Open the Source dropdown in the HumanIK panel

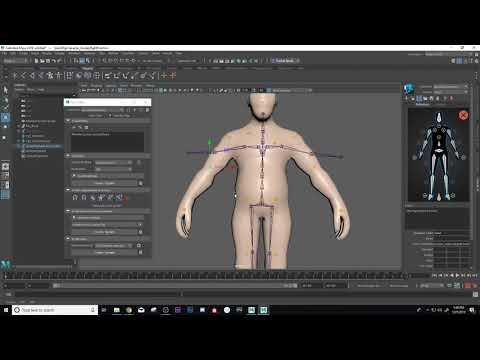[x=451, y=92]
